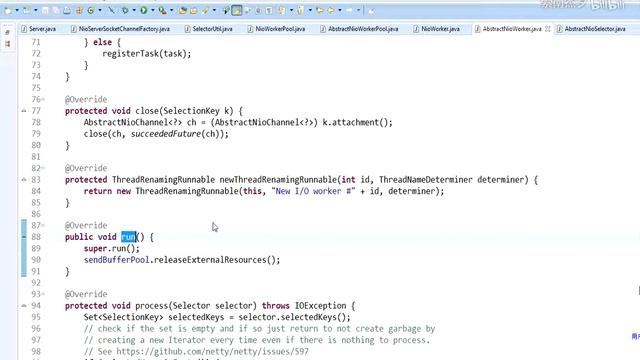
Task: Switch to the AbstractNioWorkerPool.java tab
Action: click(359, 29)
